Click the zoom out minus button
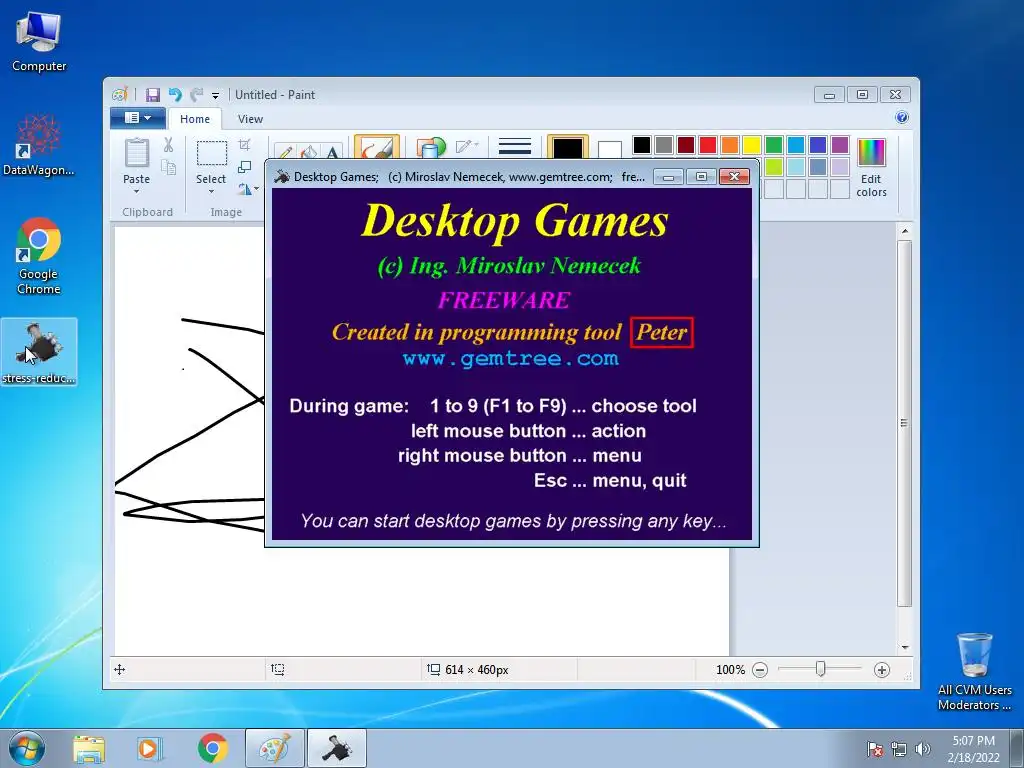The image size is (1024, 768). (760, 670)
